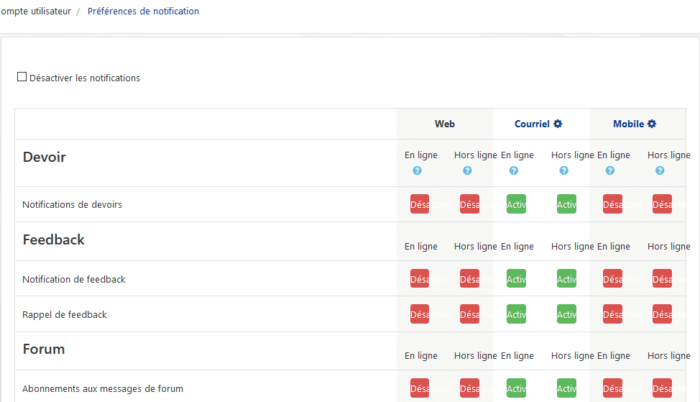Open Courriel settings gear icon
Viewport: 700px width, 402px height.
(558, 124)
